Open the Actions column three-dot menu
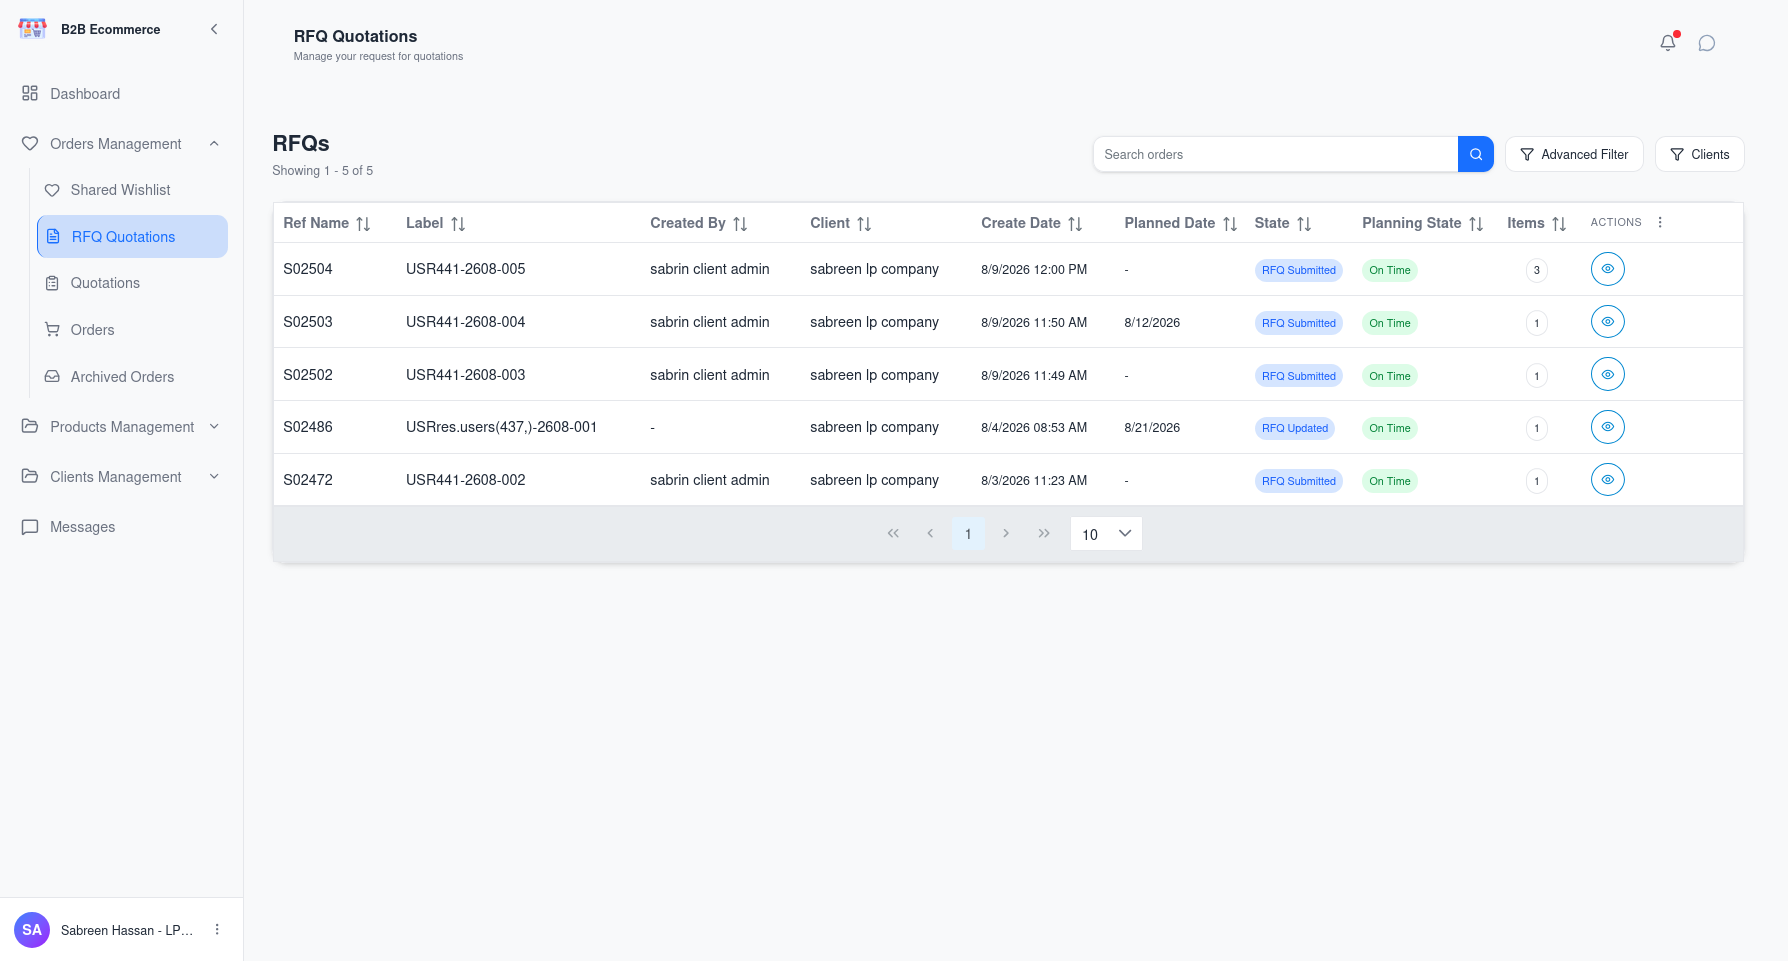 1660,222
